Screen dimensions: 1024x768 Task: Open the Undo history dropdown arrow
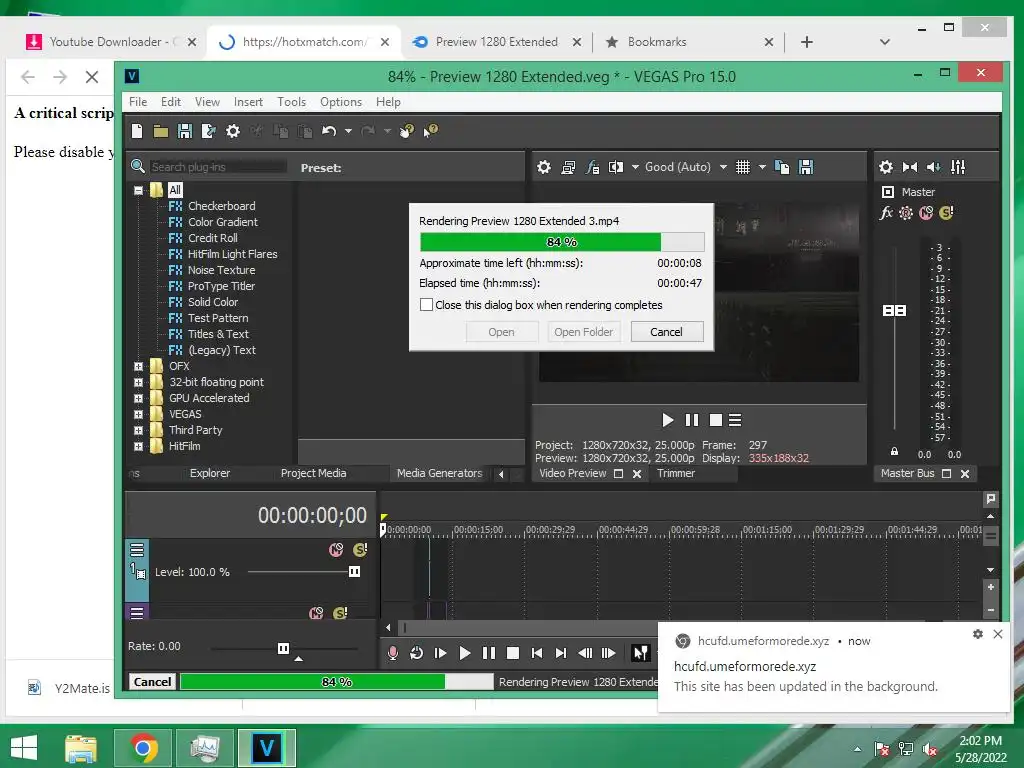coord(348,131)
